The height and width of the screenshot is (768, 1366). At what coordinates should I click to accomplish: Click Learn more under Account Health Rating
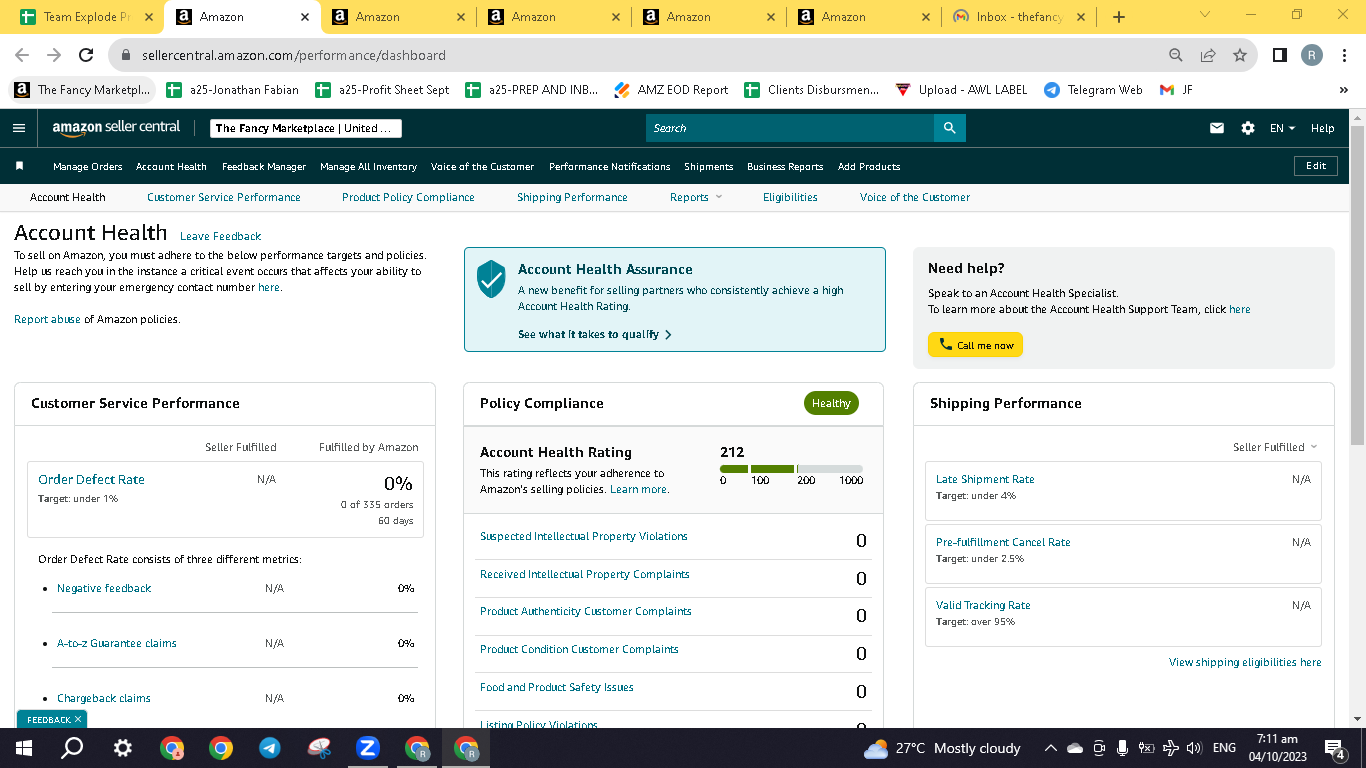639,489
